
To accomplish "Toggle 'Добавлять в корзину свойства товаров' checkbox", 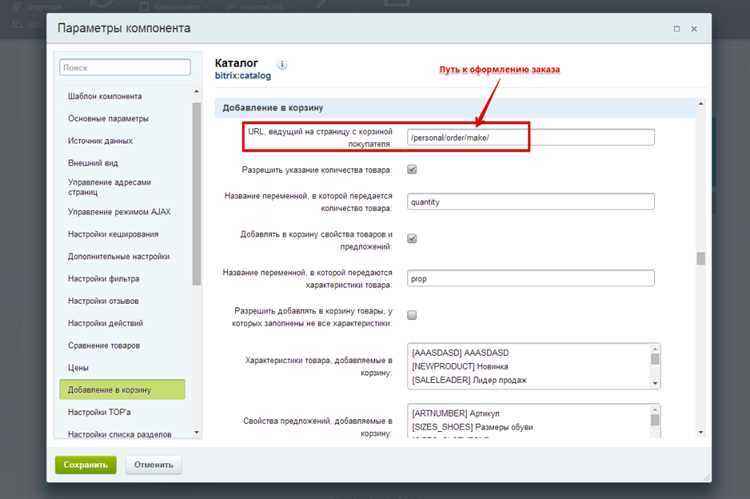I will (x=412, y=238).
